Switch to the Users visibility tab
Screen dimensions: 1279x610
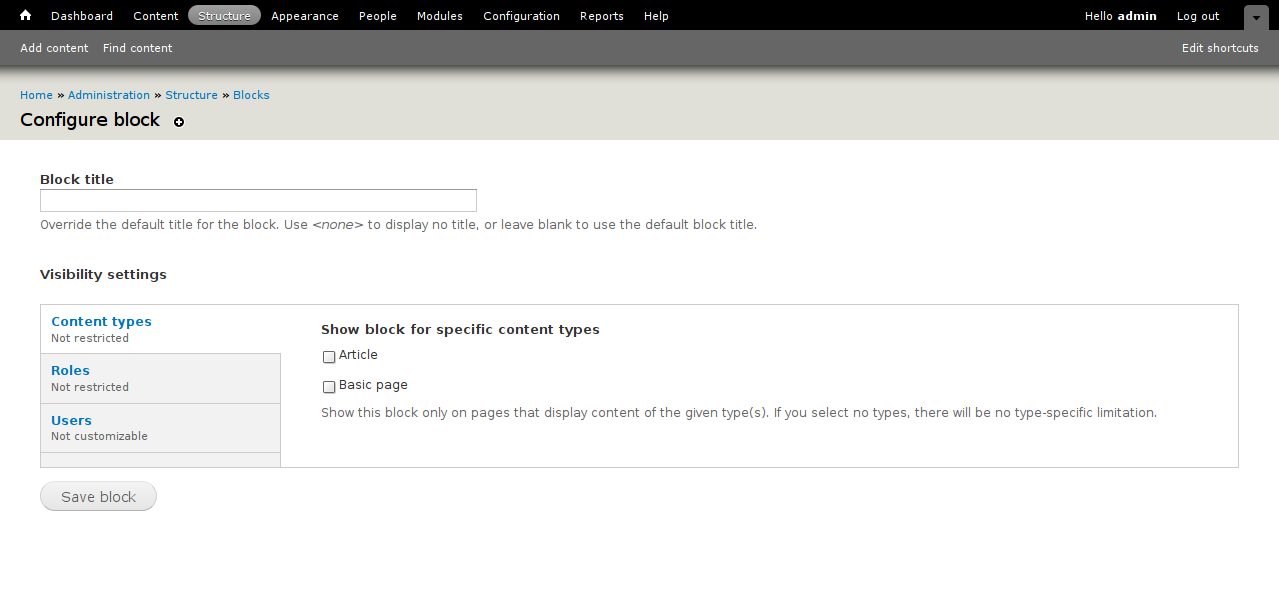71,421
